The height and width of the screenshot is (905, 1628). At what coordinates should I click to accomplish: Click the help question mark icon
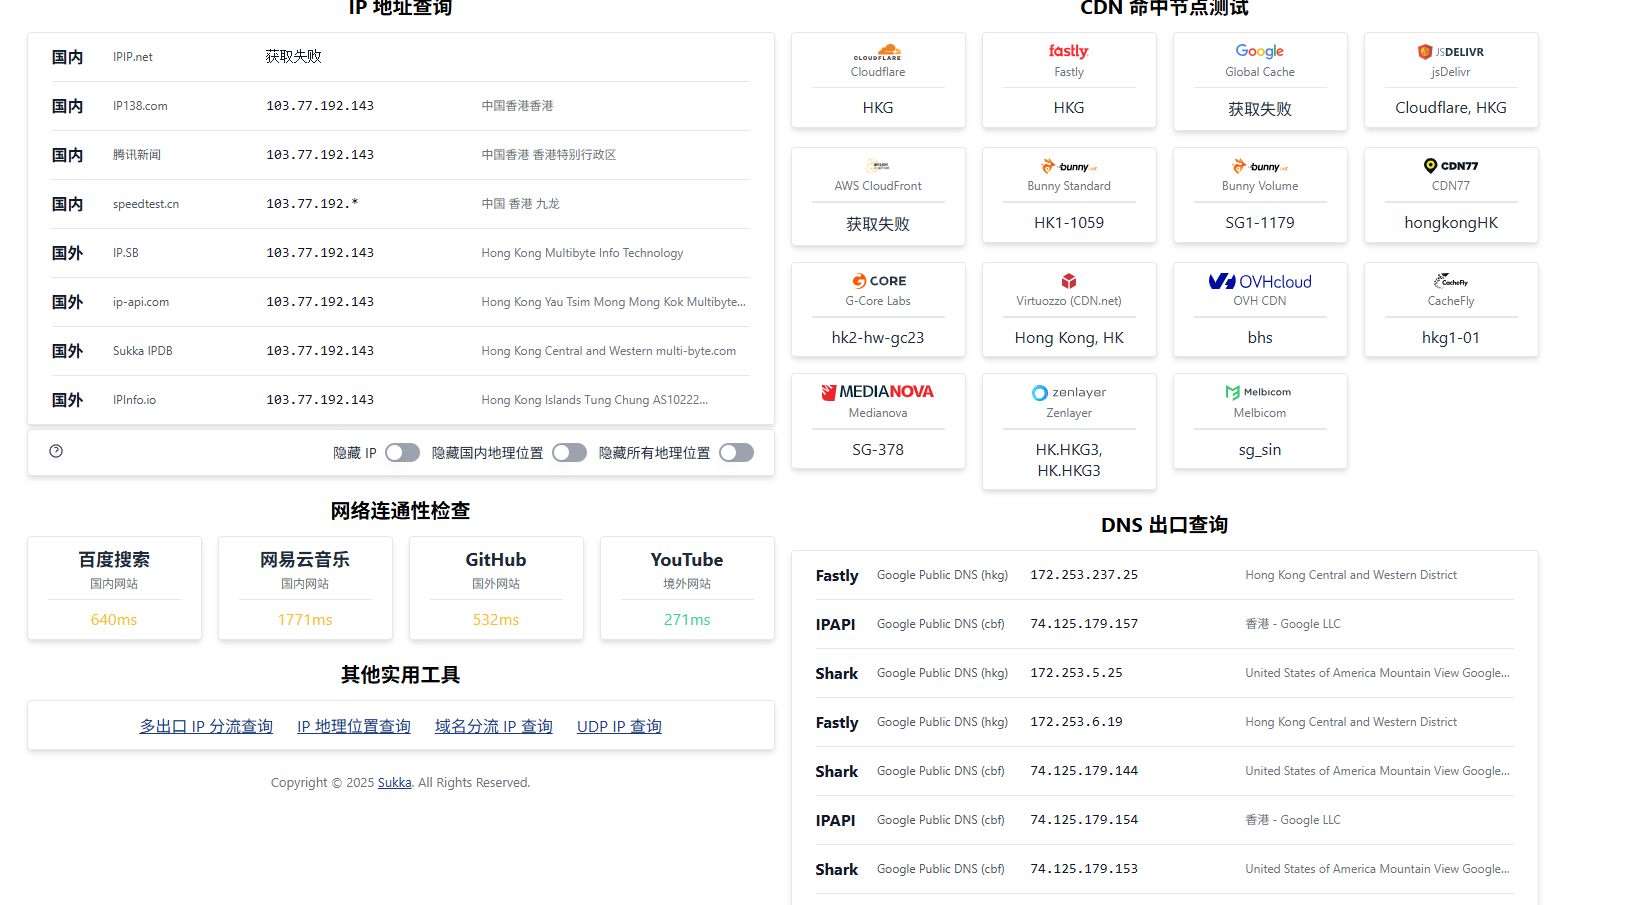pyautogui.click(x=55, y=451)
